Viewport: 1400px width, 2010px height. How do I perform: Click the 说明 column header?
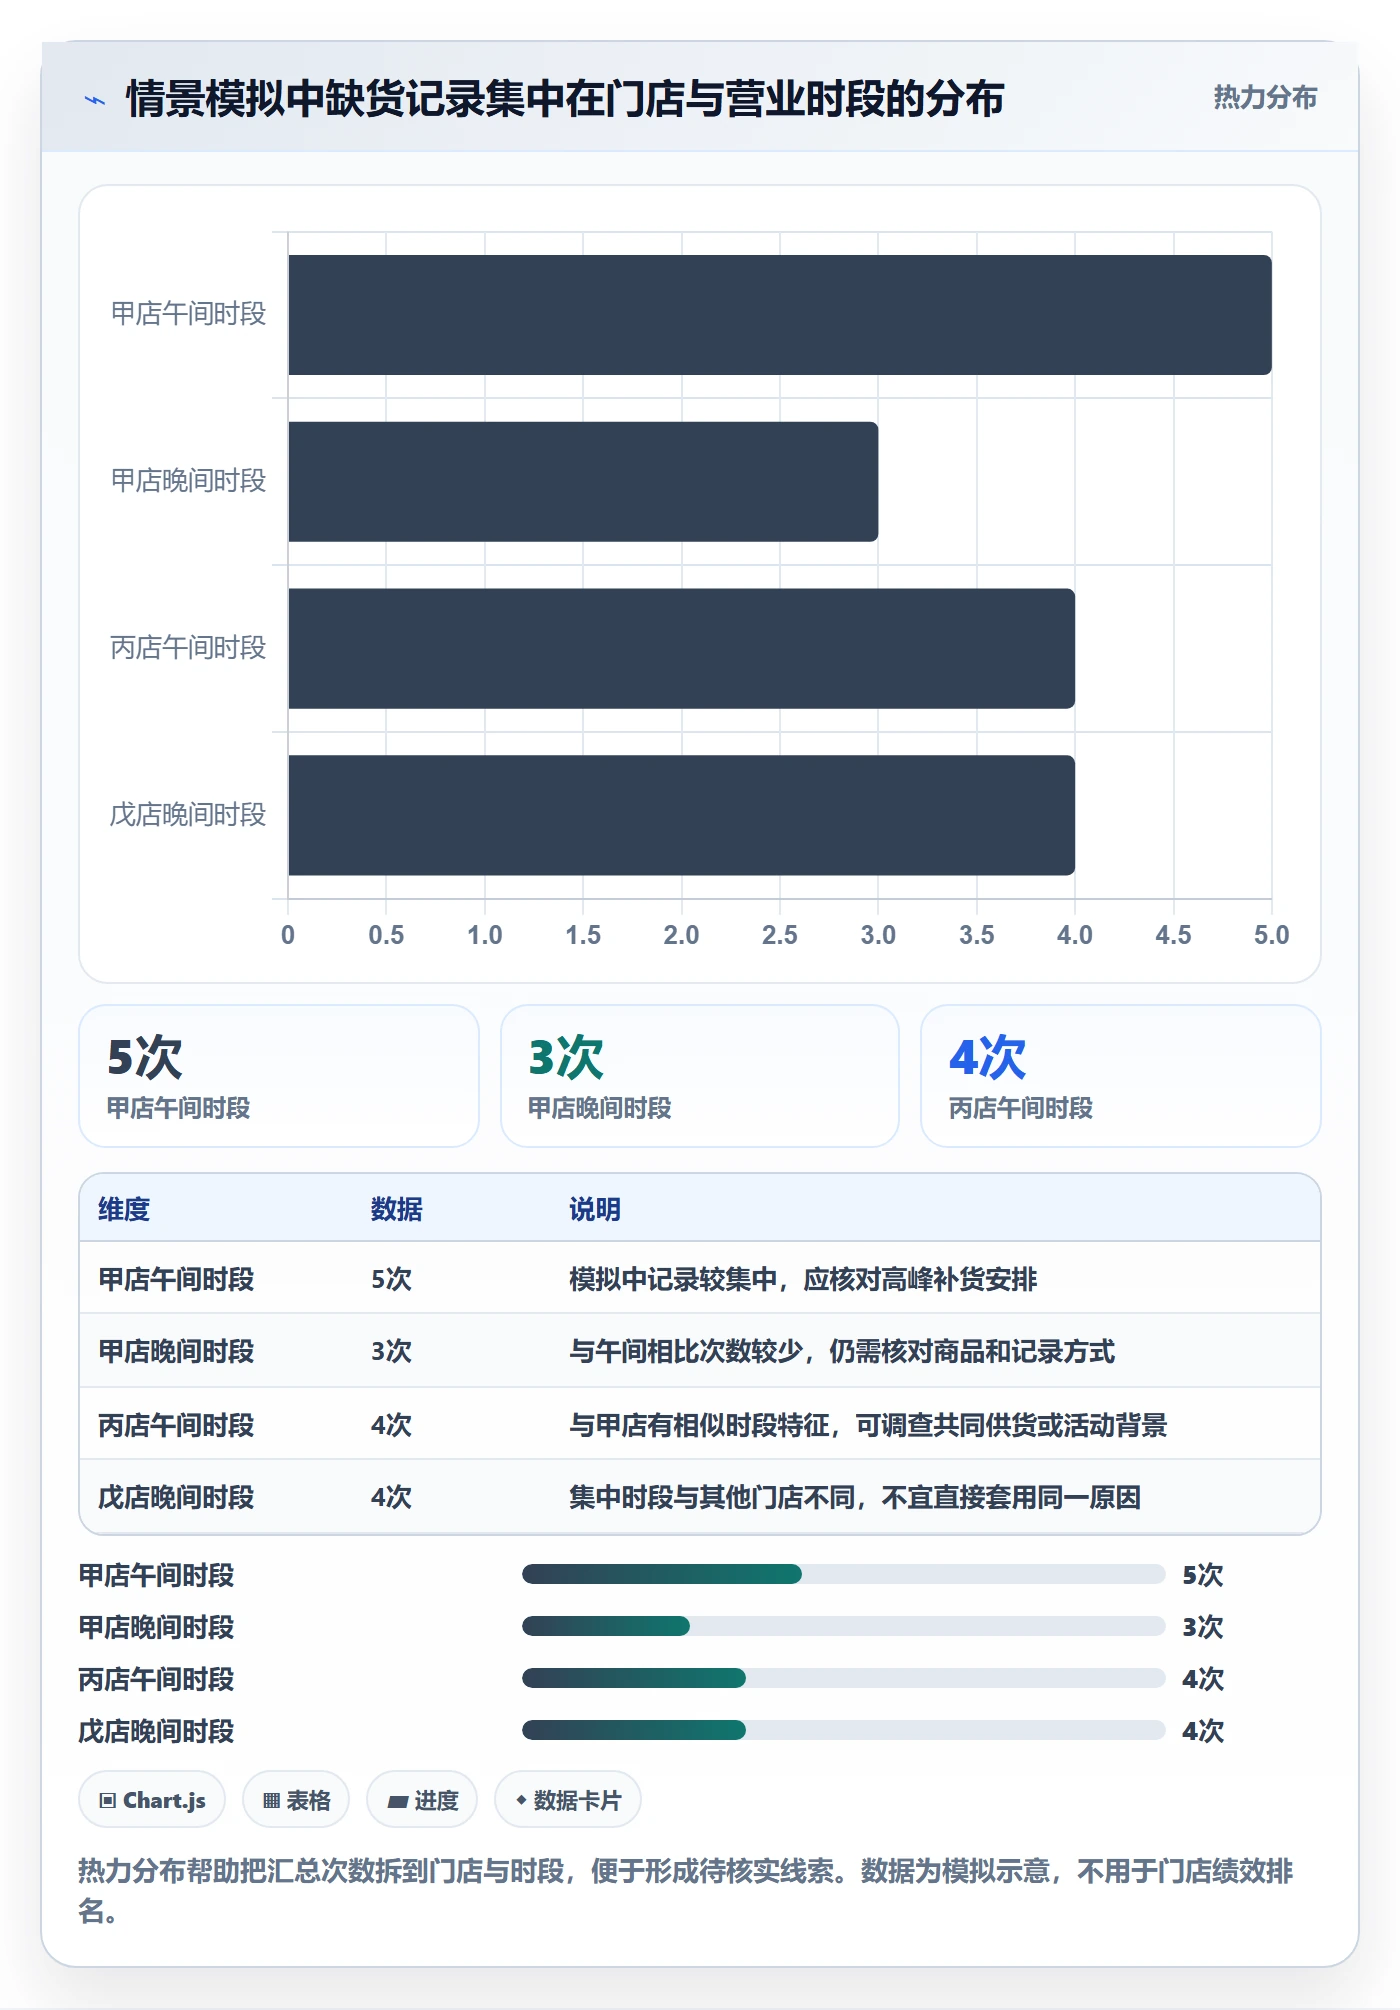pyautogui.click(x=595, y=1209)
